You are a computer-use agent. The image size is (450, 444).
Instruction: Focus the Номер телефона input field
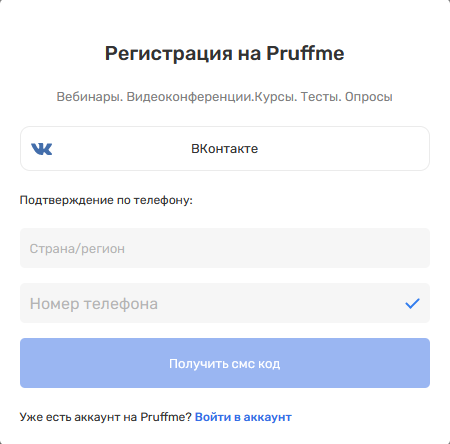[x=225, y=303]
